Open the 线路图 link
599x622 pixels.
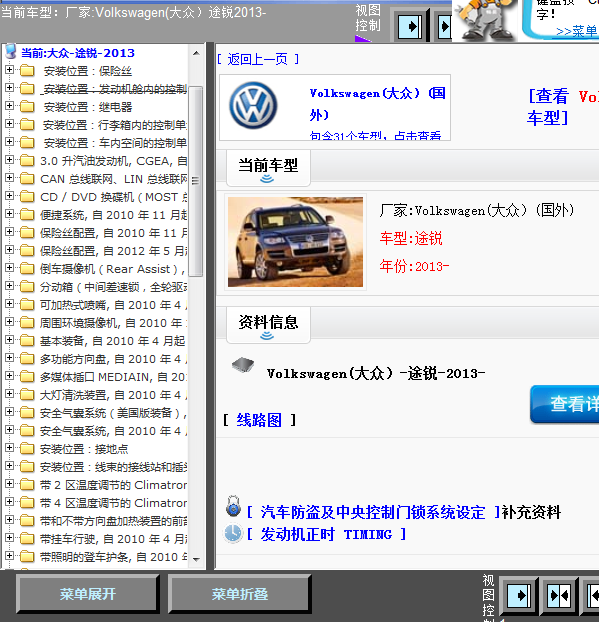[x=259, y=420]
